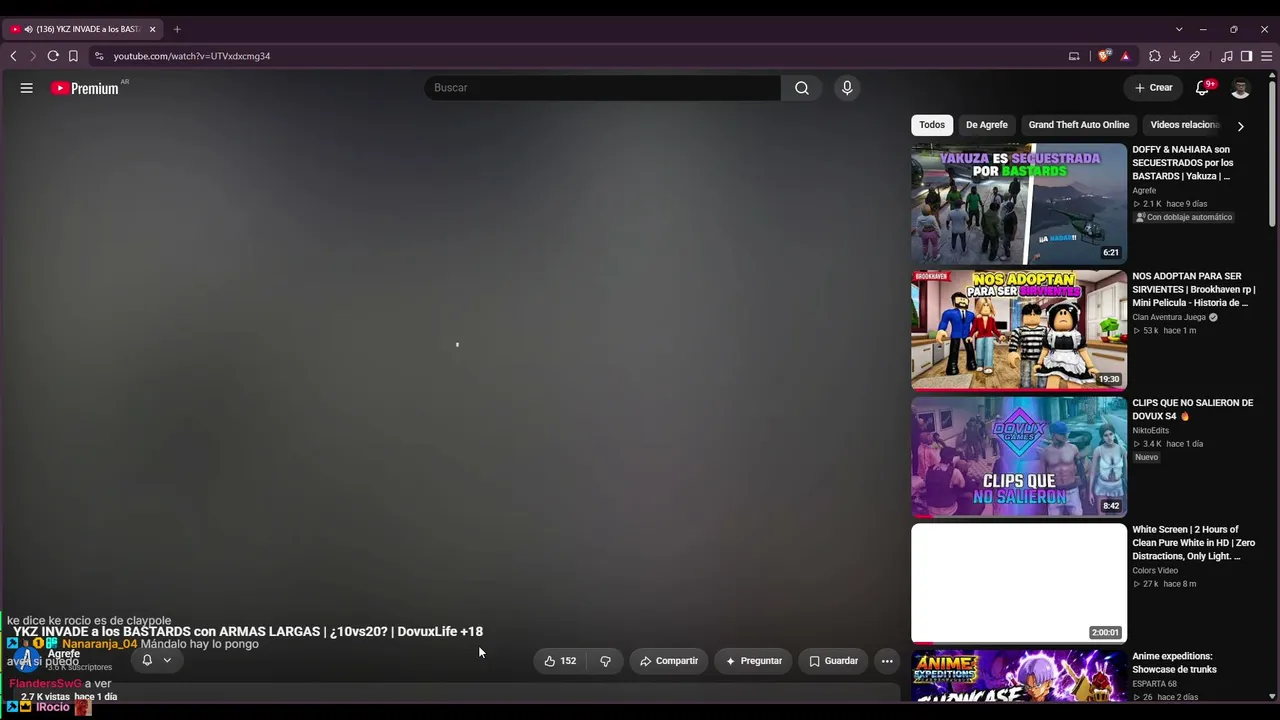This screenshot has width=1280, height=720.
Task: Open more actions three-dot menu
Action: pos(887,661)
